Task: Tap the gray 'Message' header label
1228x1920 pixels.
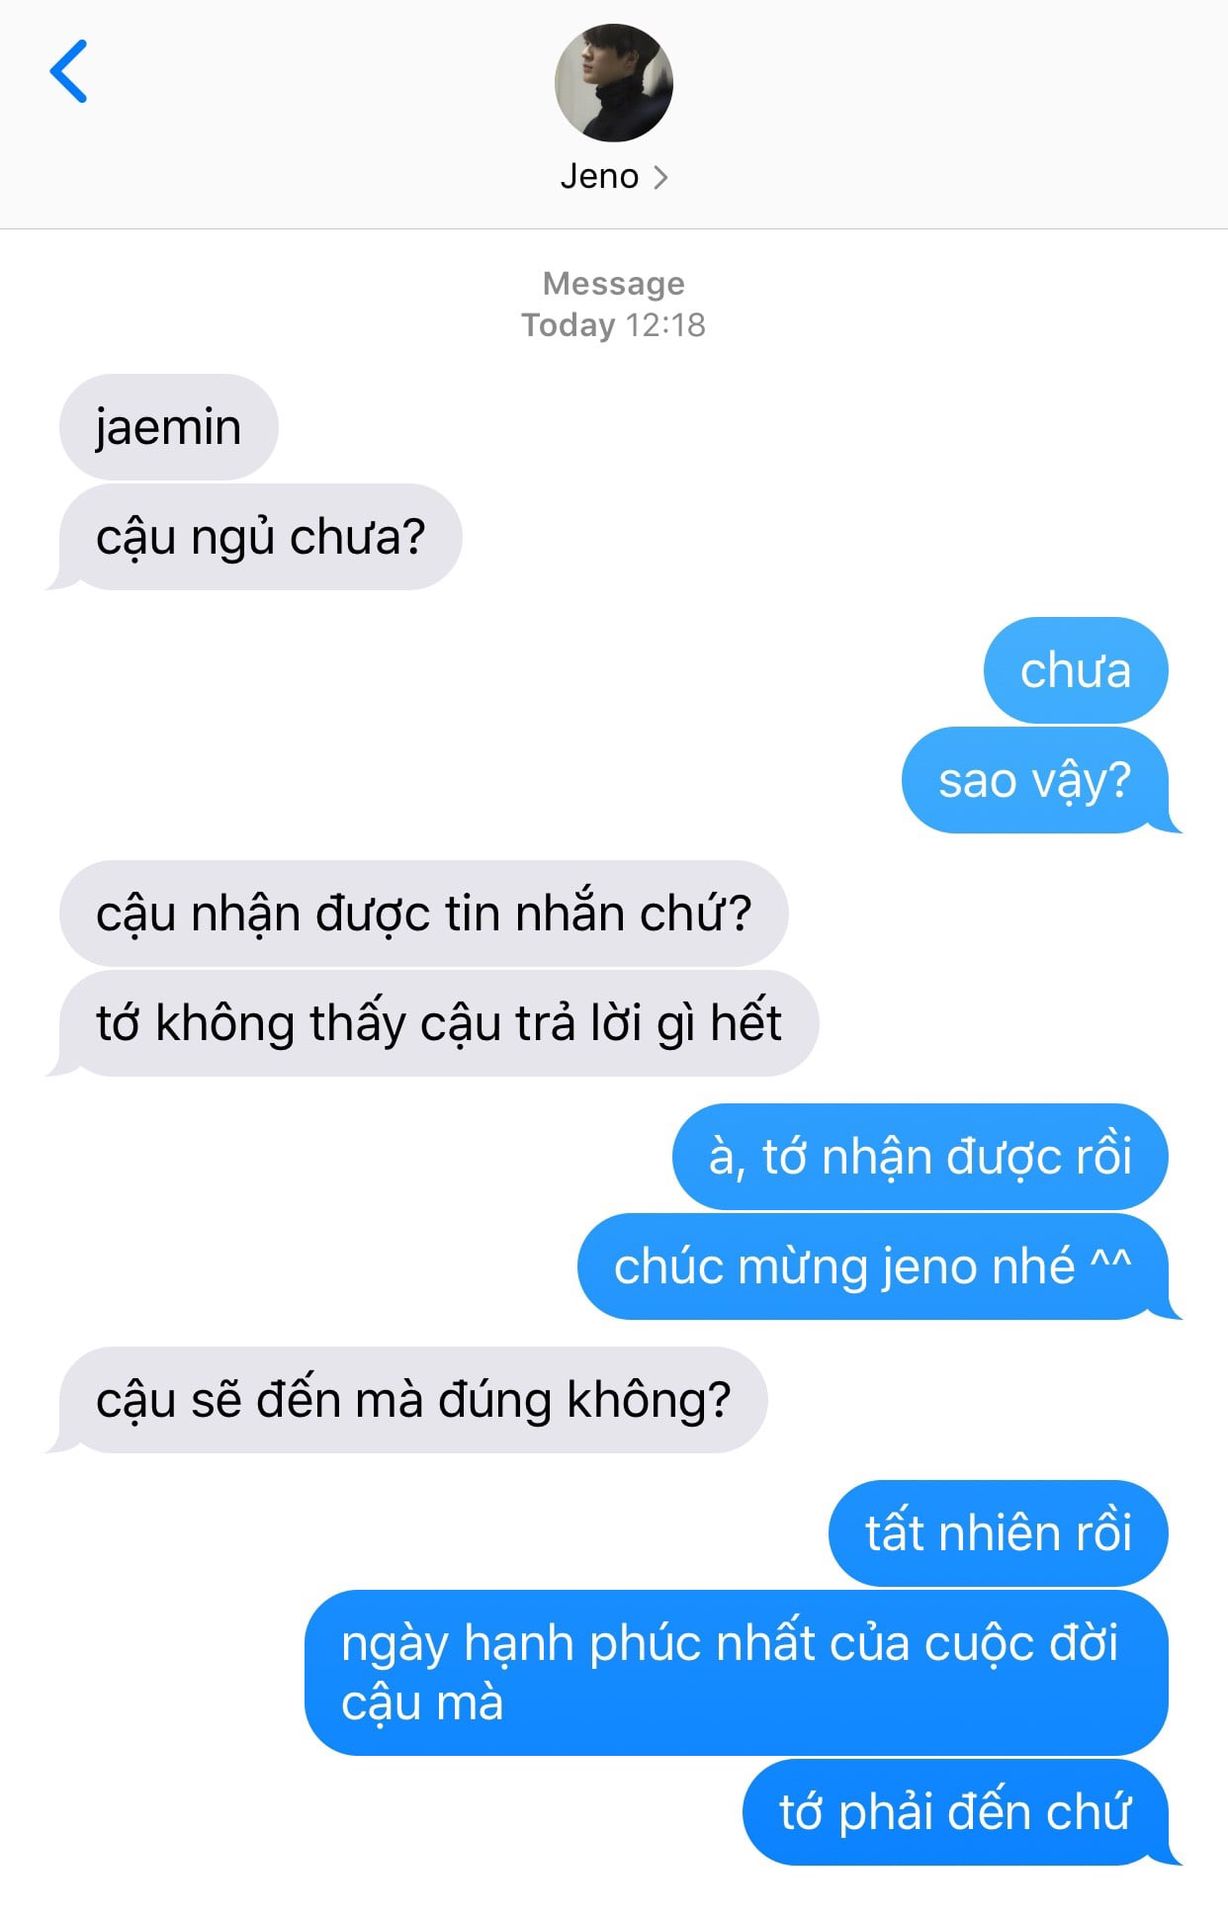Action: (x=613, y=283)
